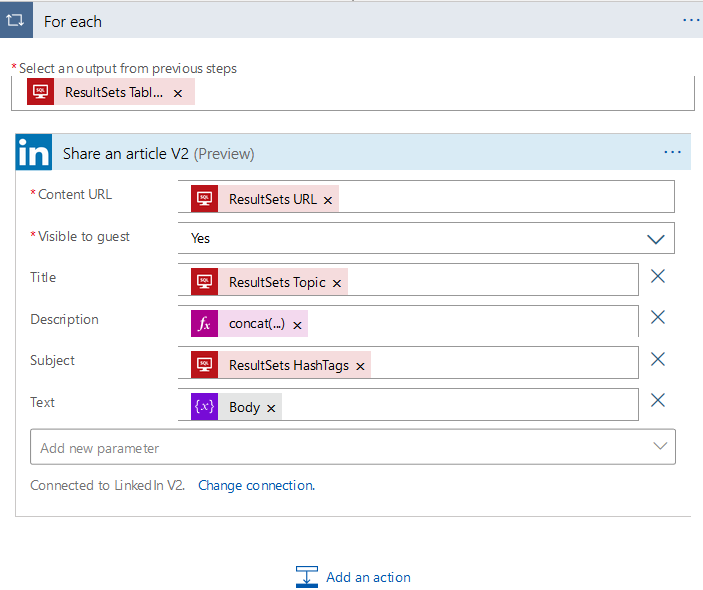Remove the Body variable token
The width and height of the screenshot is (703, 590).
point(271,408)
